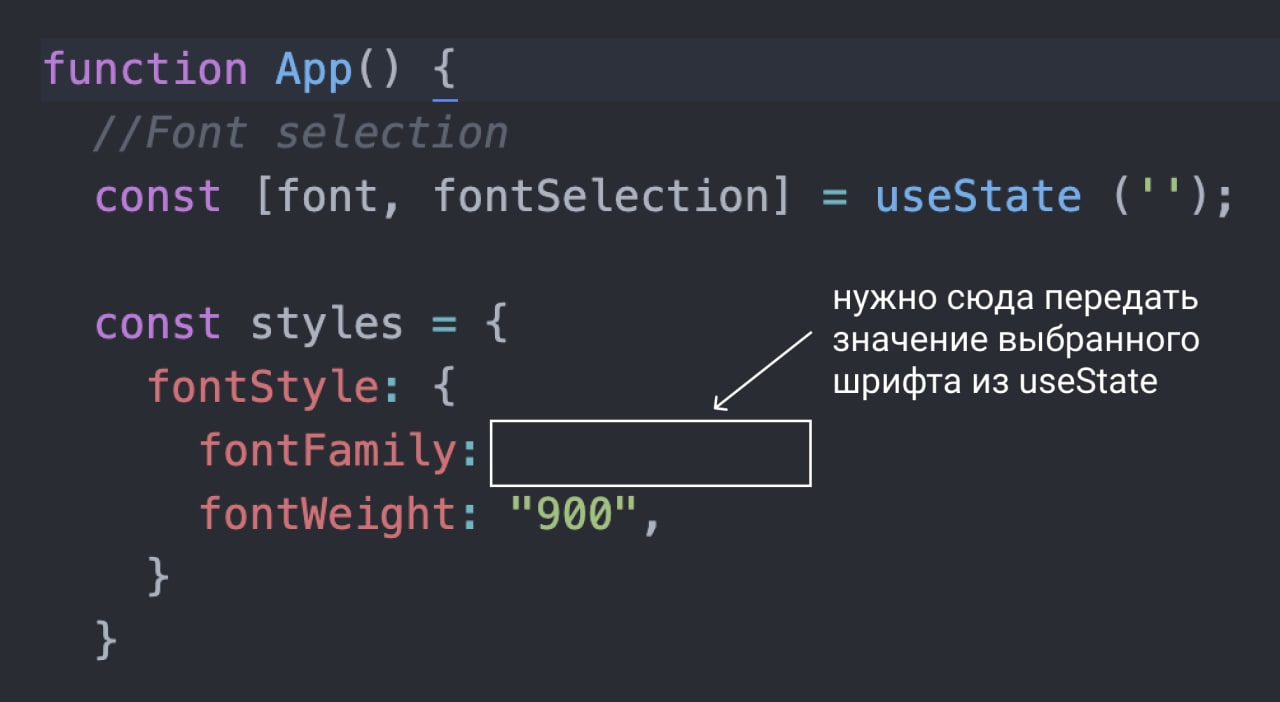
Task: Click the closing brace of fontStyle
Action: click(158, 577)
